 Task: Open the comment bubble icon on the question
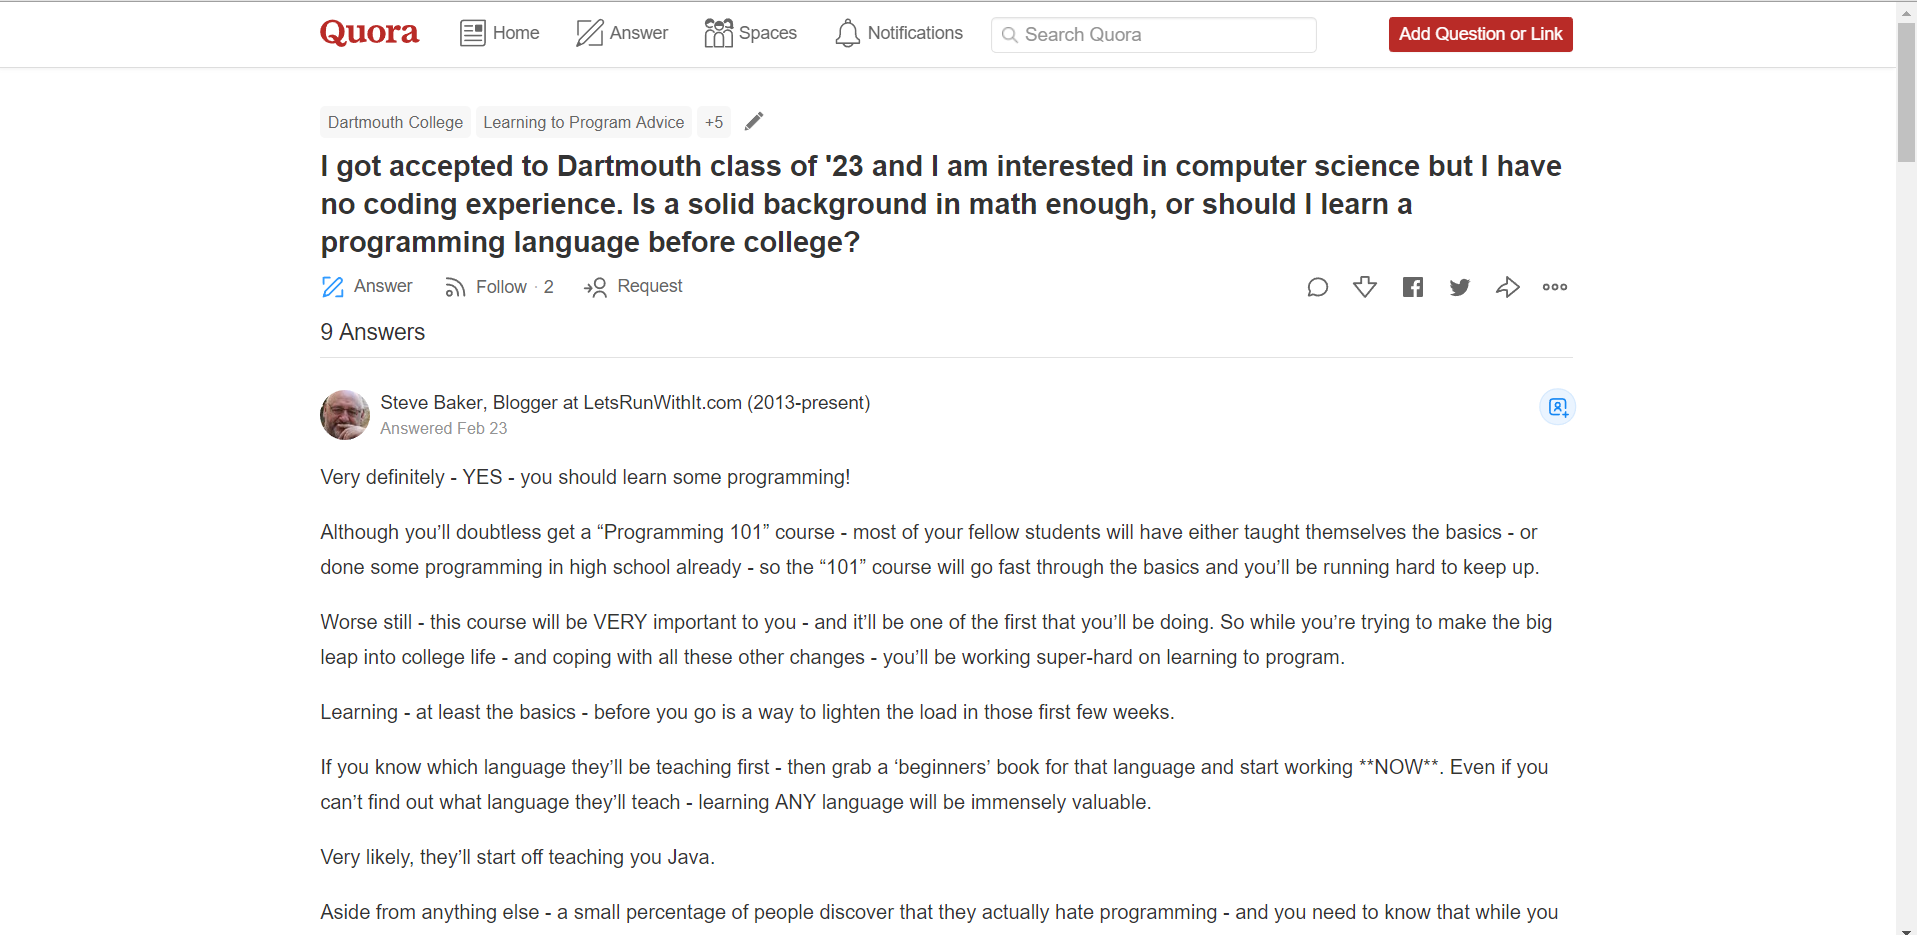(1317, 287)
